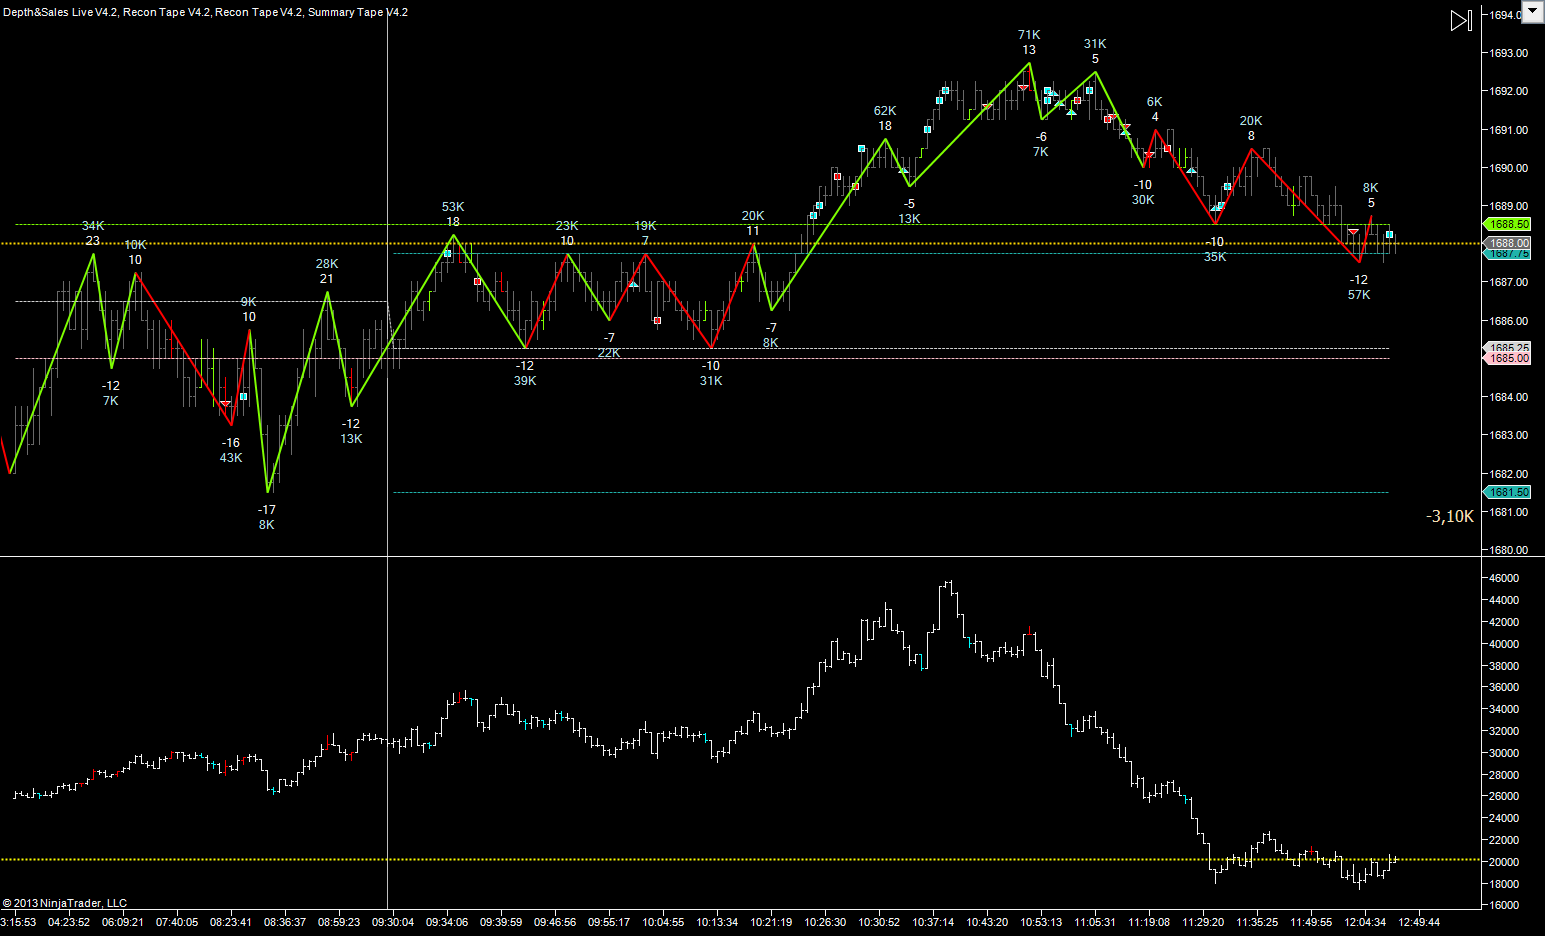The height and width of the screenshot is (936, 1545).
Task: Click the 34K swing volume label
Action: point(93,226)
